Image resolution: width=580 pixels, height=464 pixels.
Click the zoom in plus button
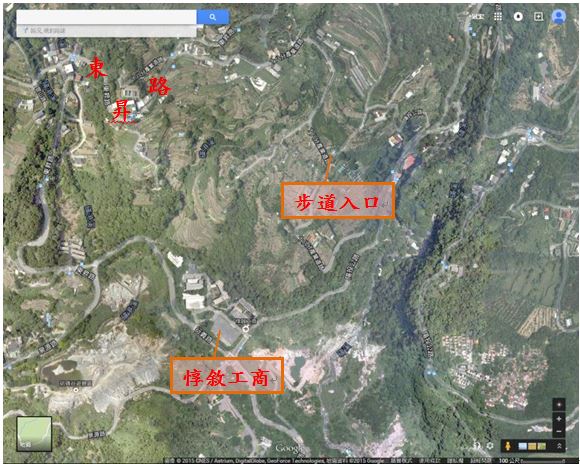[x=559, y=419]
